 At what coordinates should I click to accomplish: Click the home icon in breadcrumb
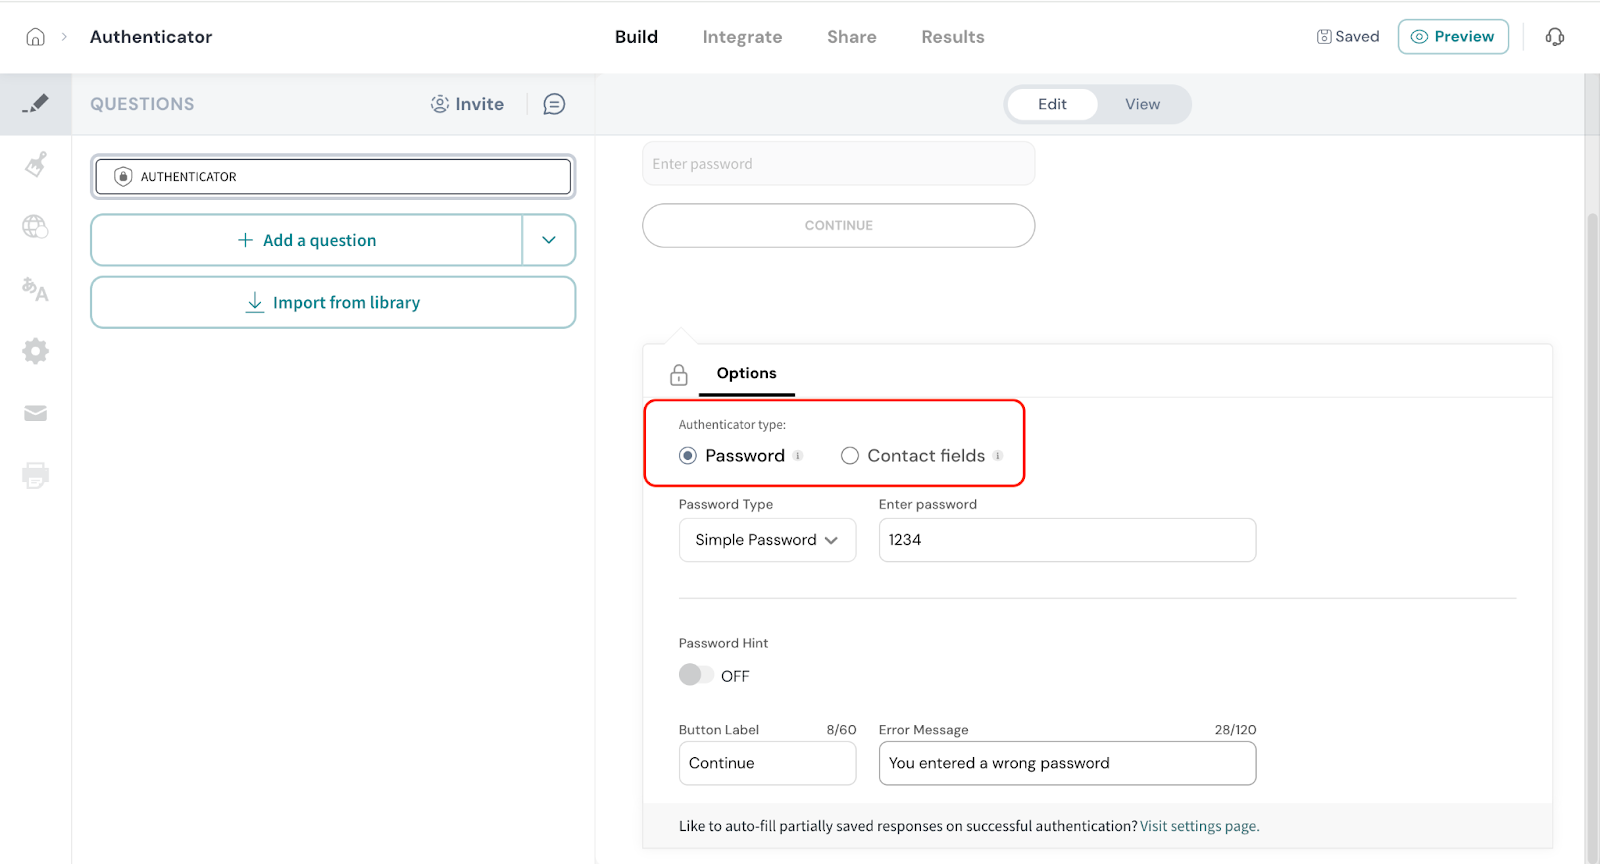pos(35,37)
